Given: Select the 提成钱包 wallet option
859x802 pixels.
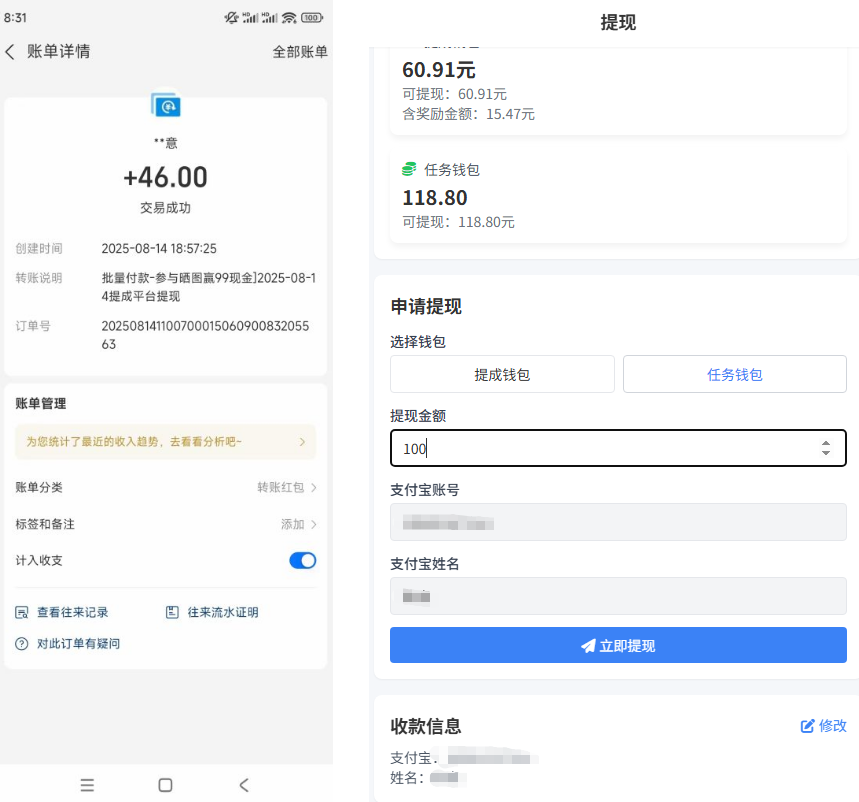Looking at the screenshot, I should point(502,374).
